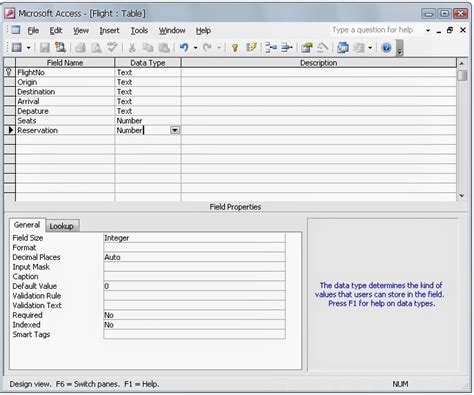Select the Origin field name cell
This screenshot has width=474, height=395.
[65, 82]
